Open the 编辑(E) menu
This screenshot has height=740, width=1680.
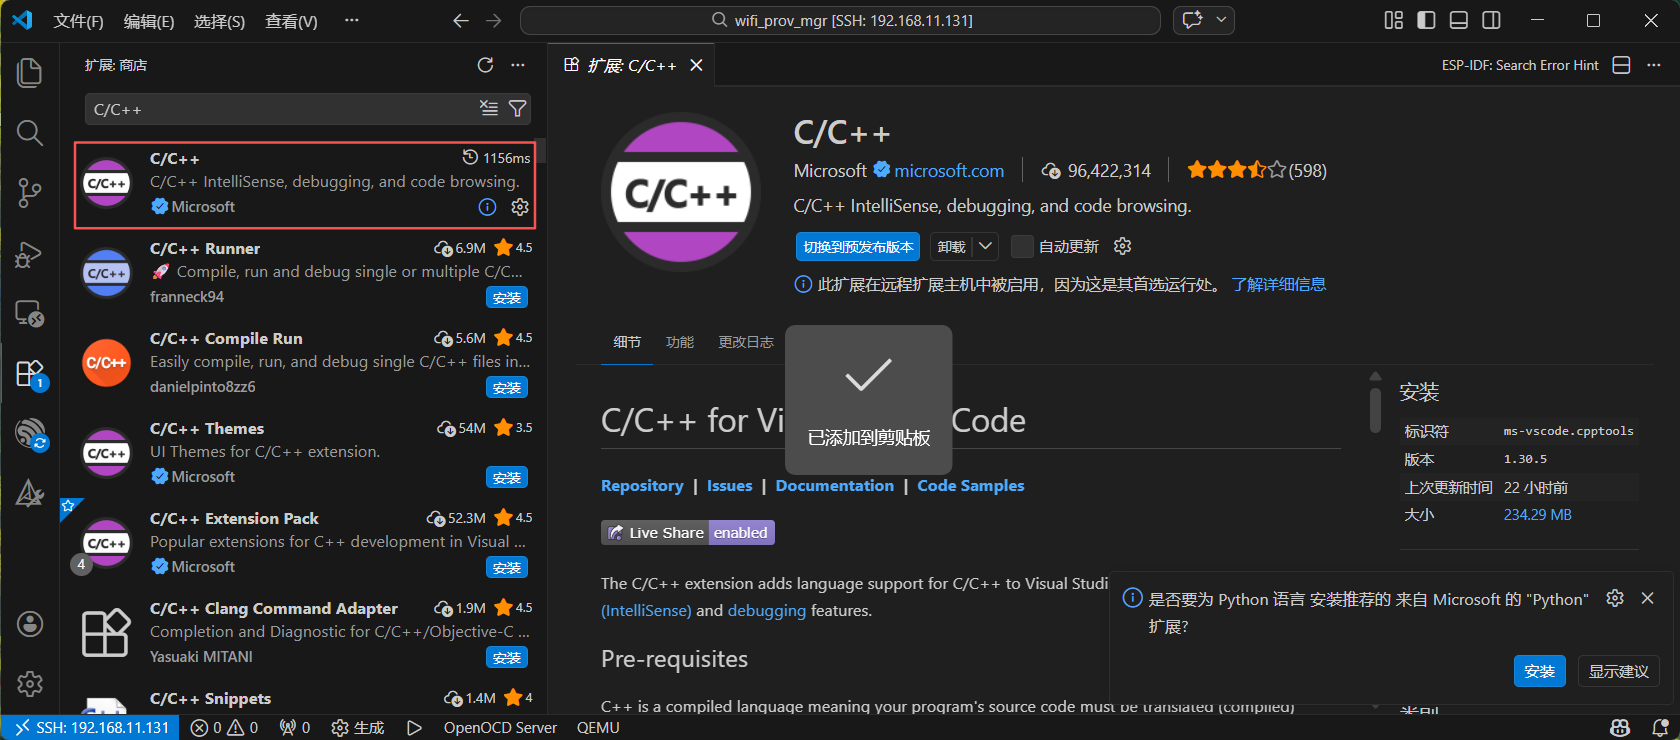149,21
